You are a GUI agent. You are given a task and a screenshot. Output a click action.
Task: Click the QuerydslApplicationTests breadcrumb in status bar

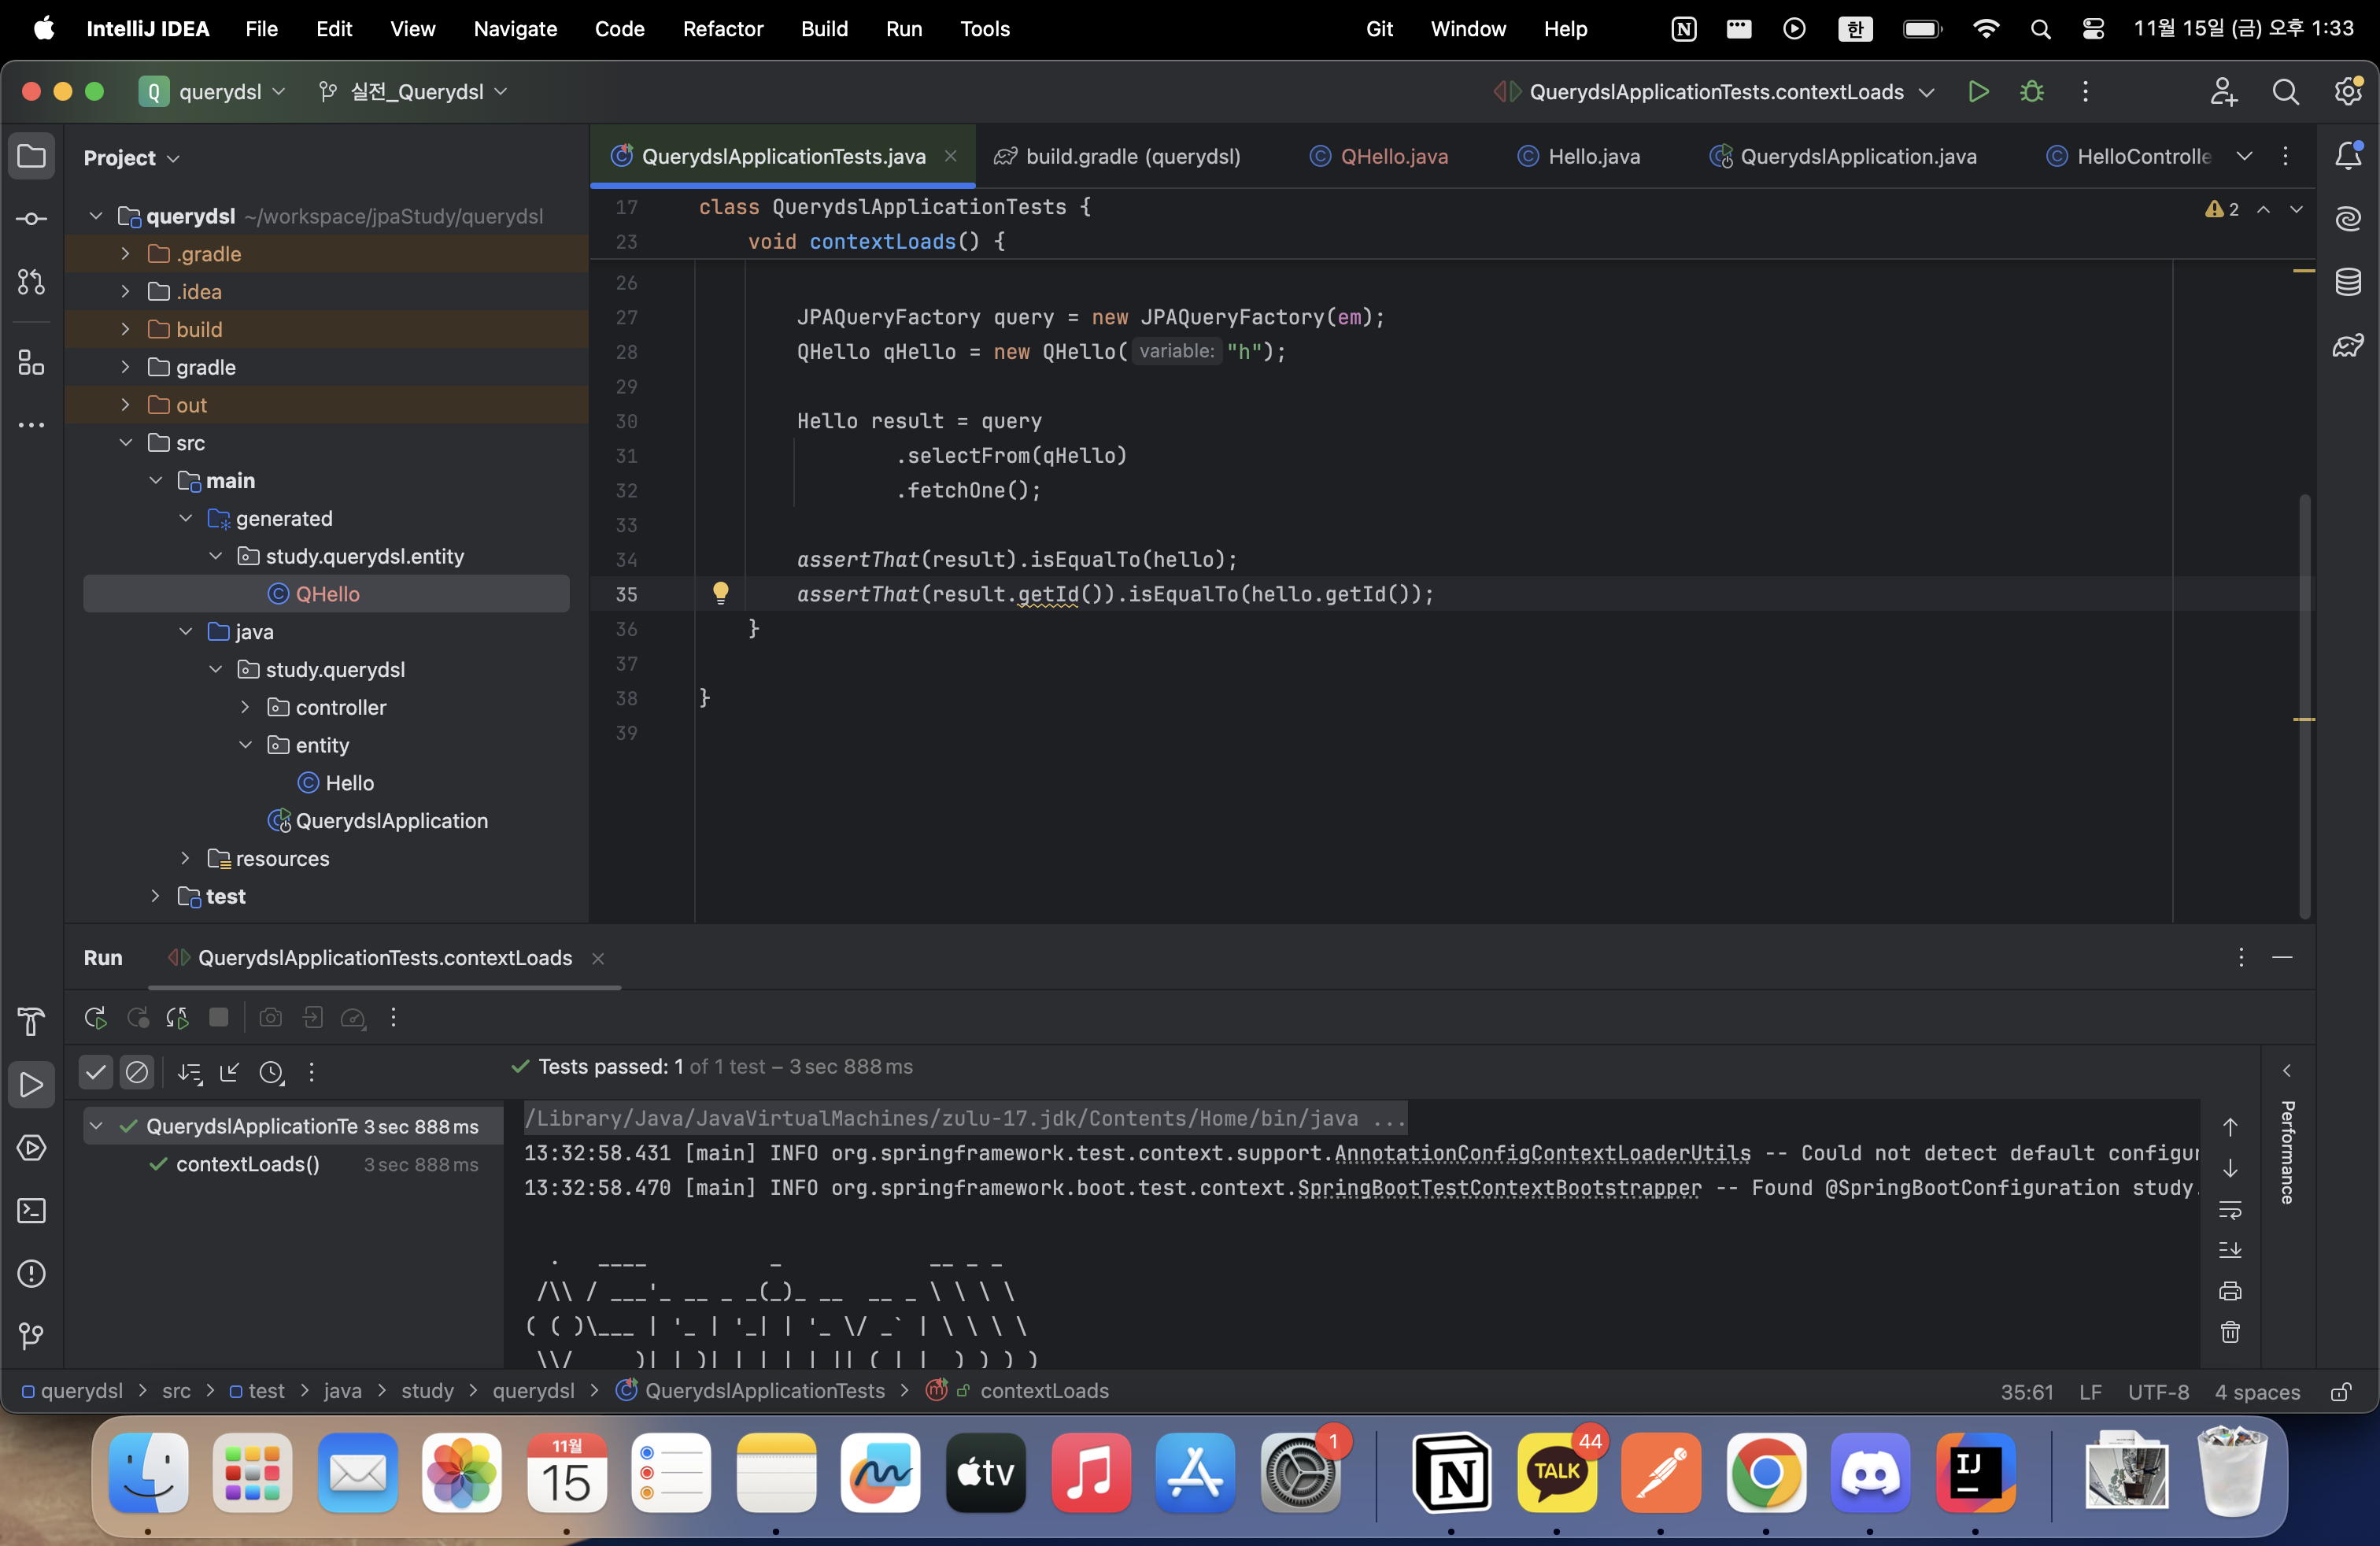click(764, 1391)
